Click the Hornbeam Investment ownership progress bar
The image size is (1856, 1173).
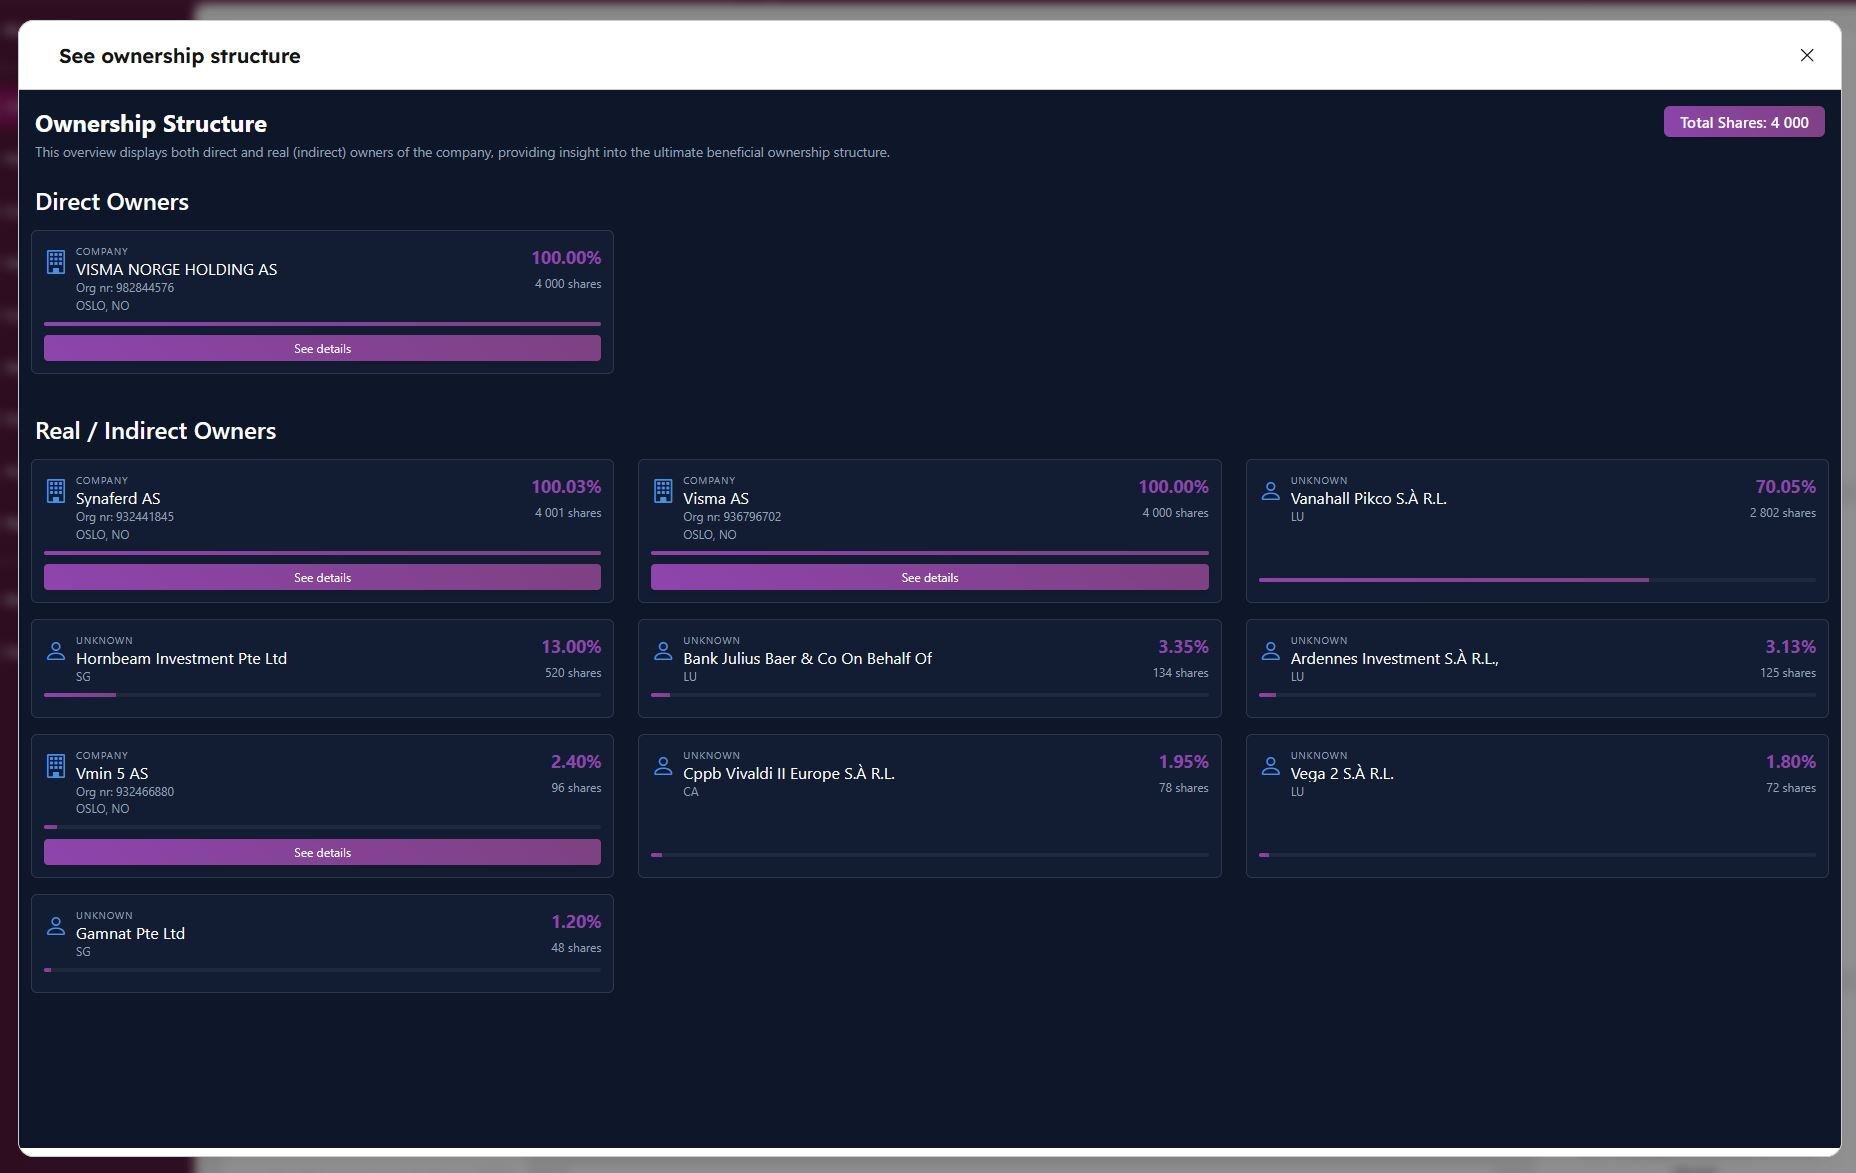(x=322, y=695)
